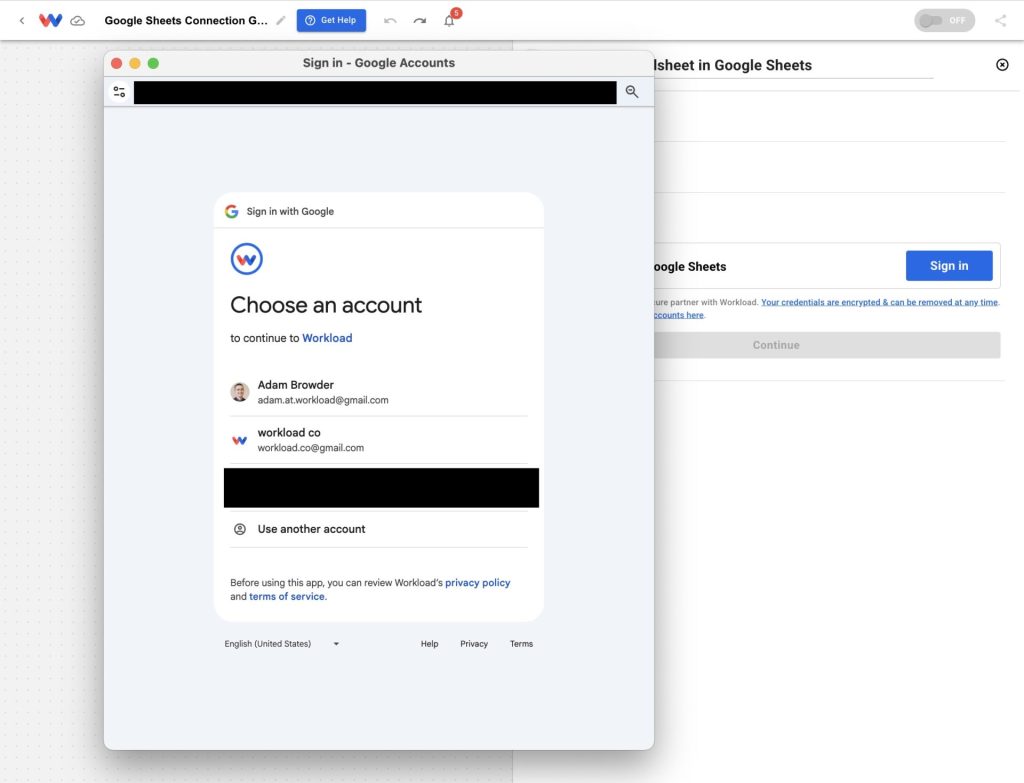
Task: Open the notifications bell
Action: point(449,20)
